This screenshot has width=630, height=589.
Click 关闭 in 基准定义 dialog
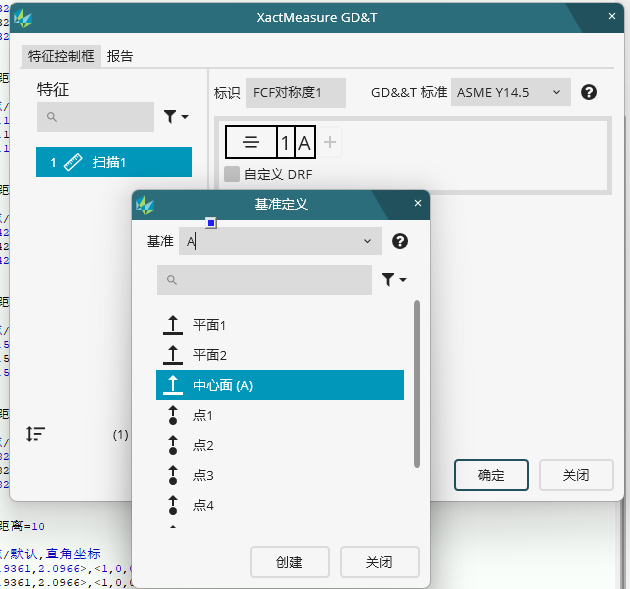(x=379, y=562)
